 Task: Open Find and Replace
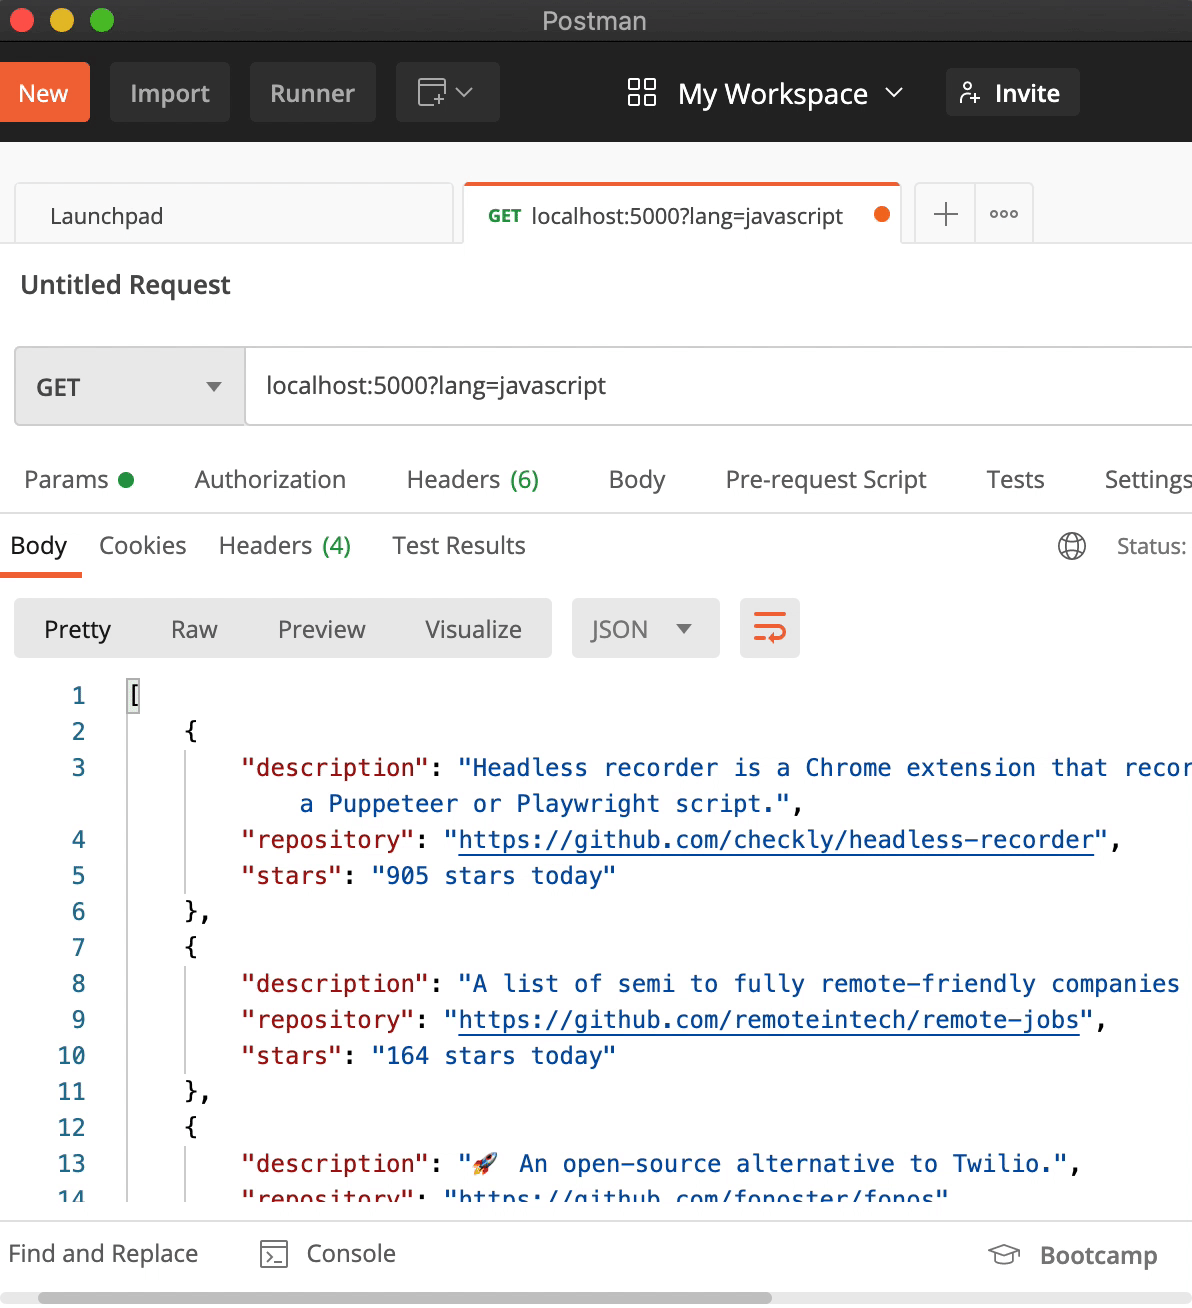(x=103, y=1254)
